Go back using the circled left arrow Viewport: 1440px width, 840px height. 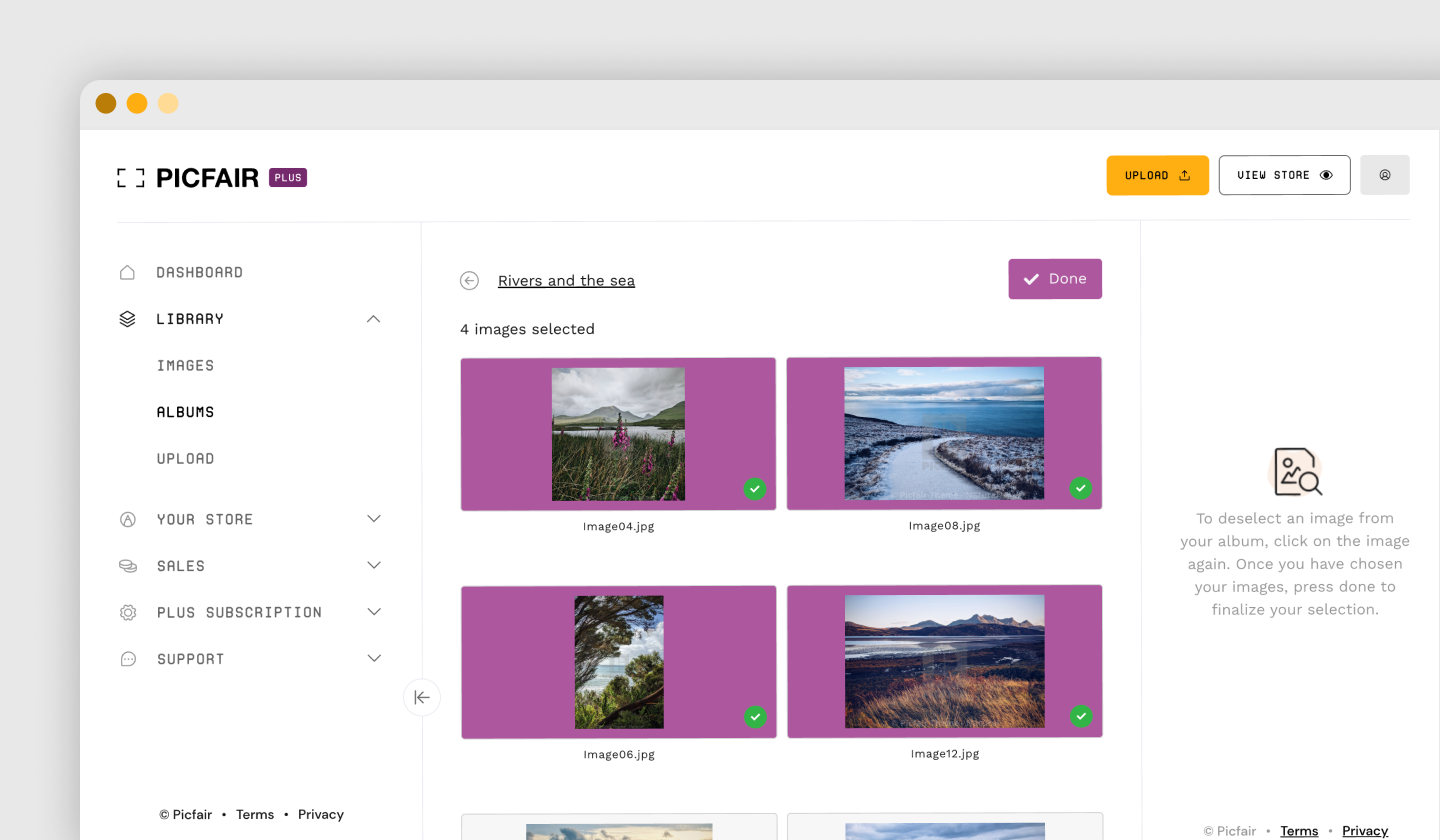[x=469, y=281]
